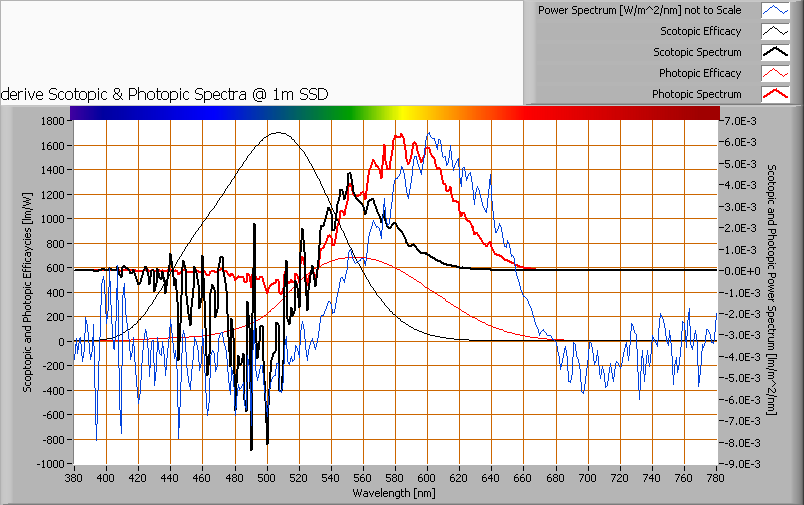Select the Power Spectrum legend label
Viewport: 804px width, 505px height.
tap(640, 10)
